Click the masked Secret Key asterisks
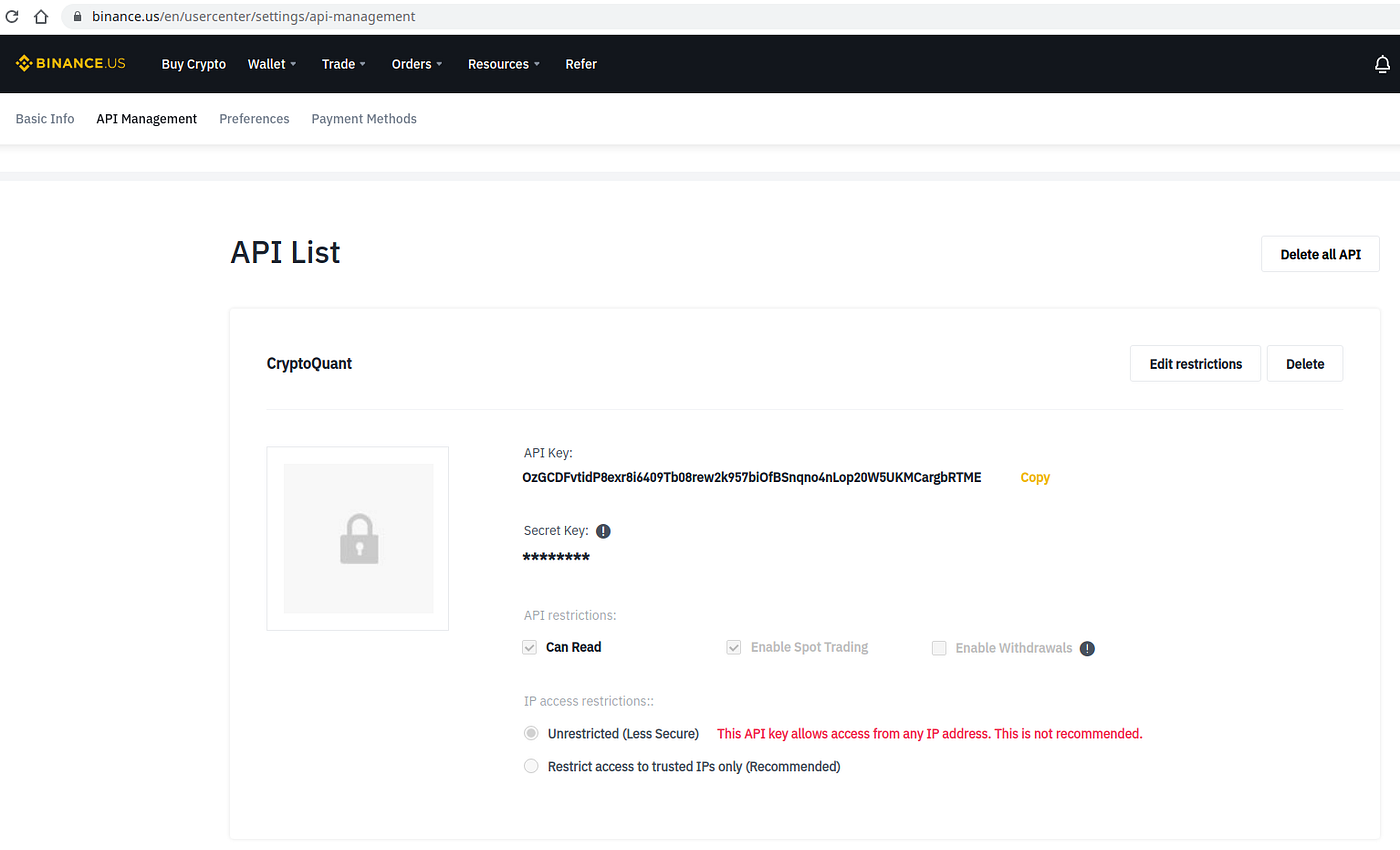Viewport: 1400px width, 850px height. click(x=556, y=558)
